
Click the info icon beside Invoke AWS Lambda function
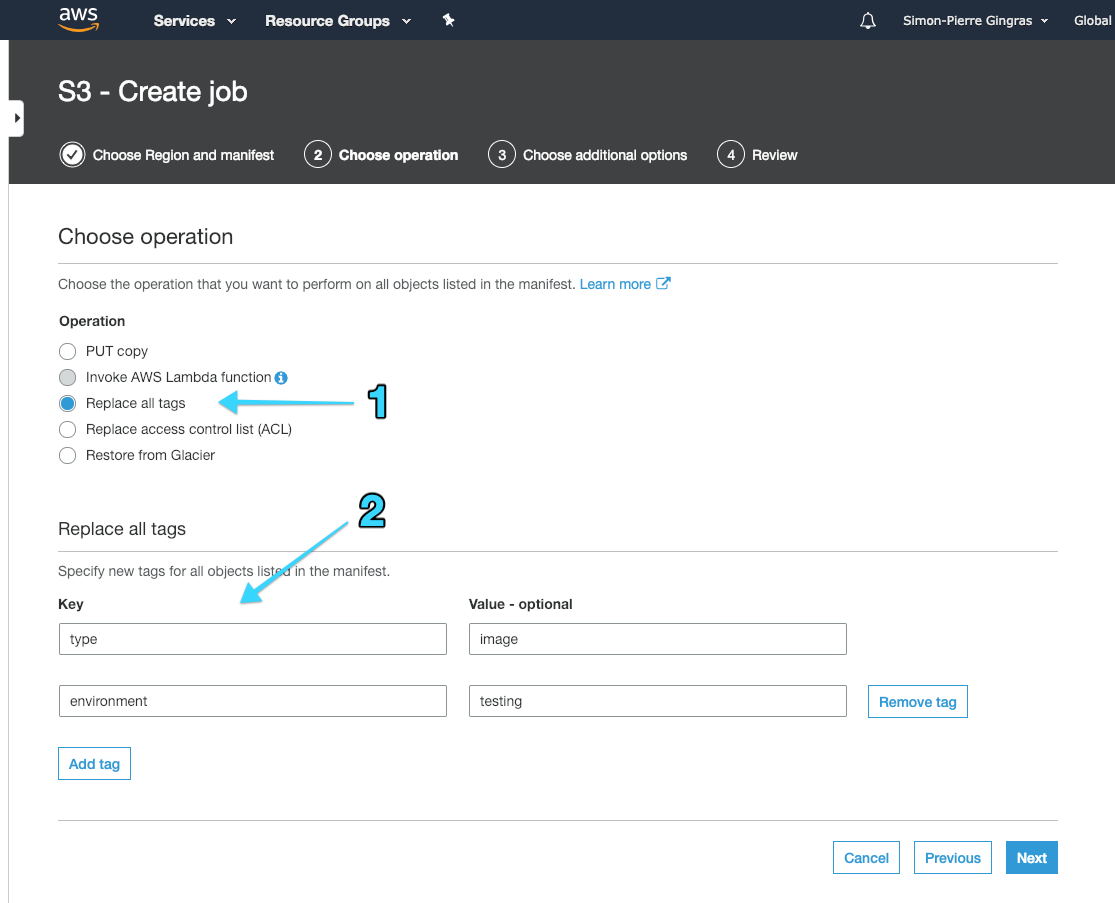point(280,377)
